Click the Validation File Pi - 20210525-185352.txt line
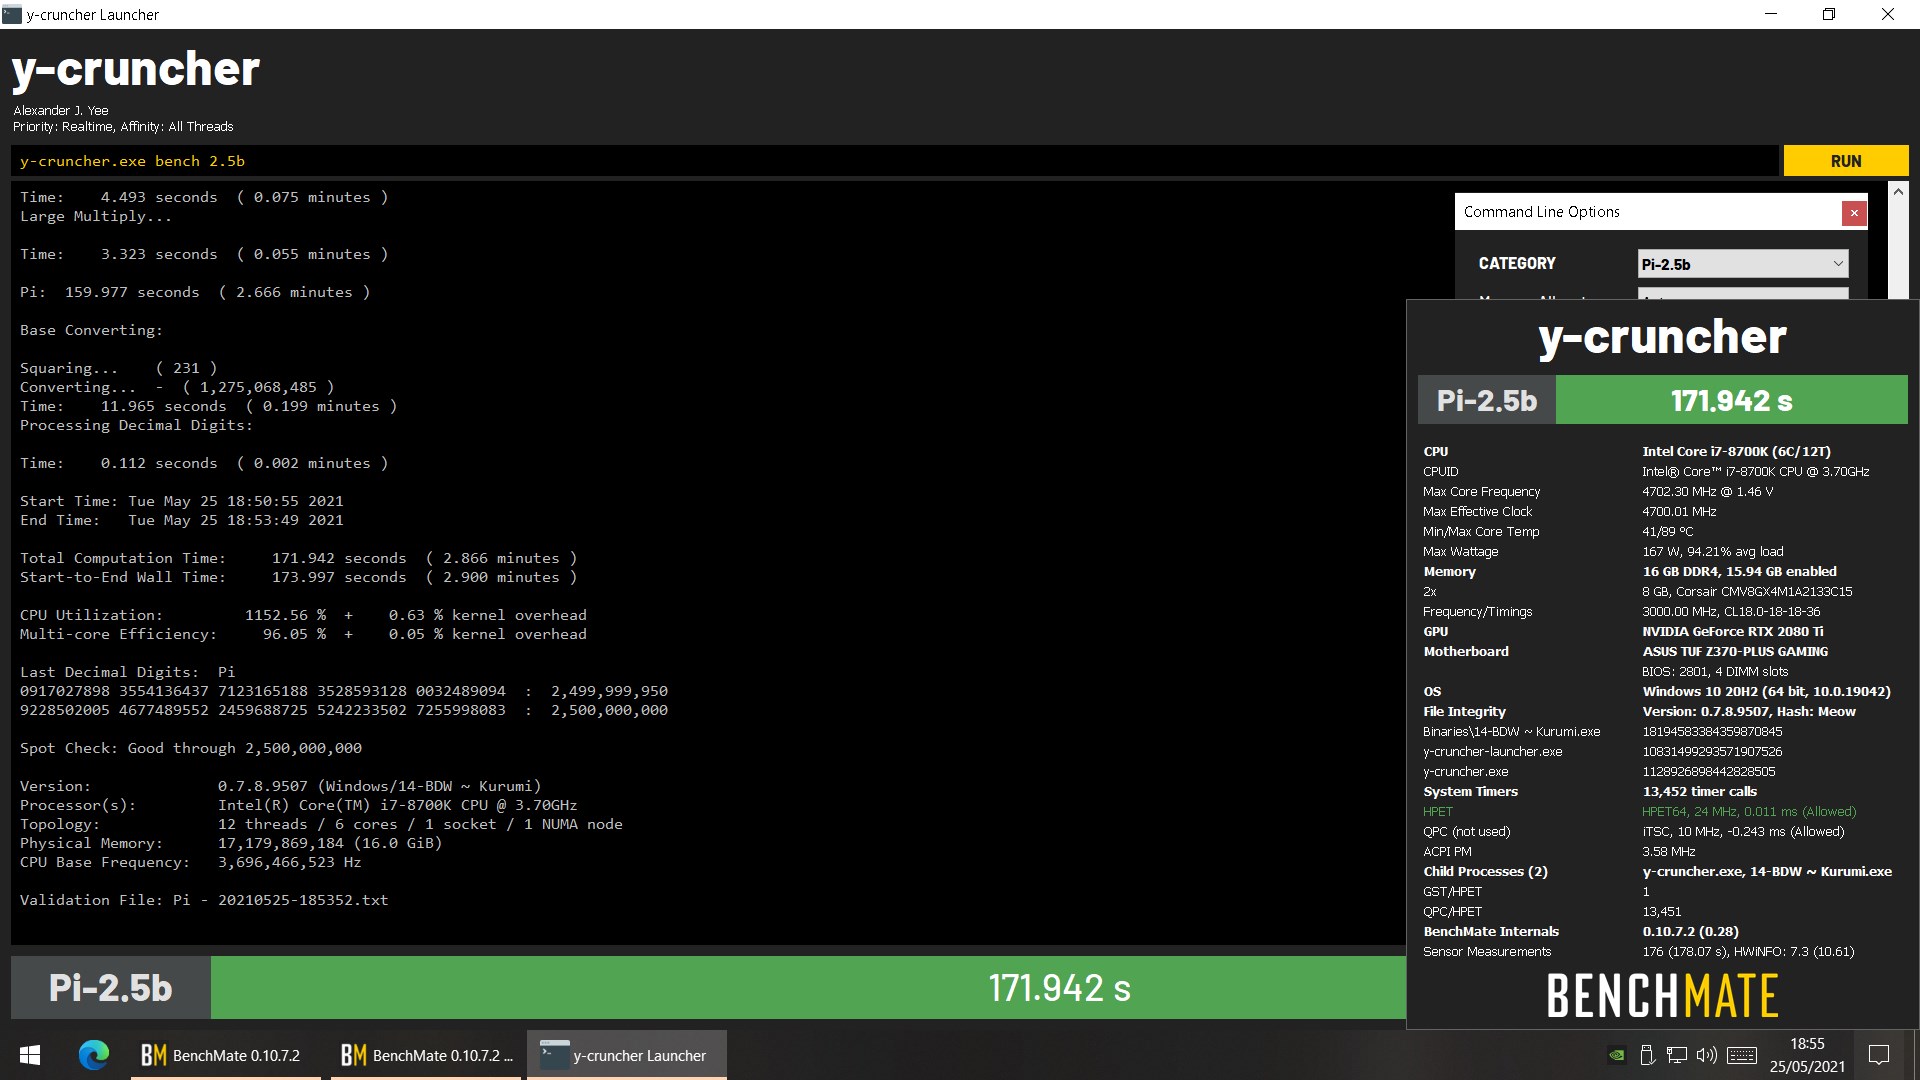This screenshot has width=1920, height=1080. 204,900
